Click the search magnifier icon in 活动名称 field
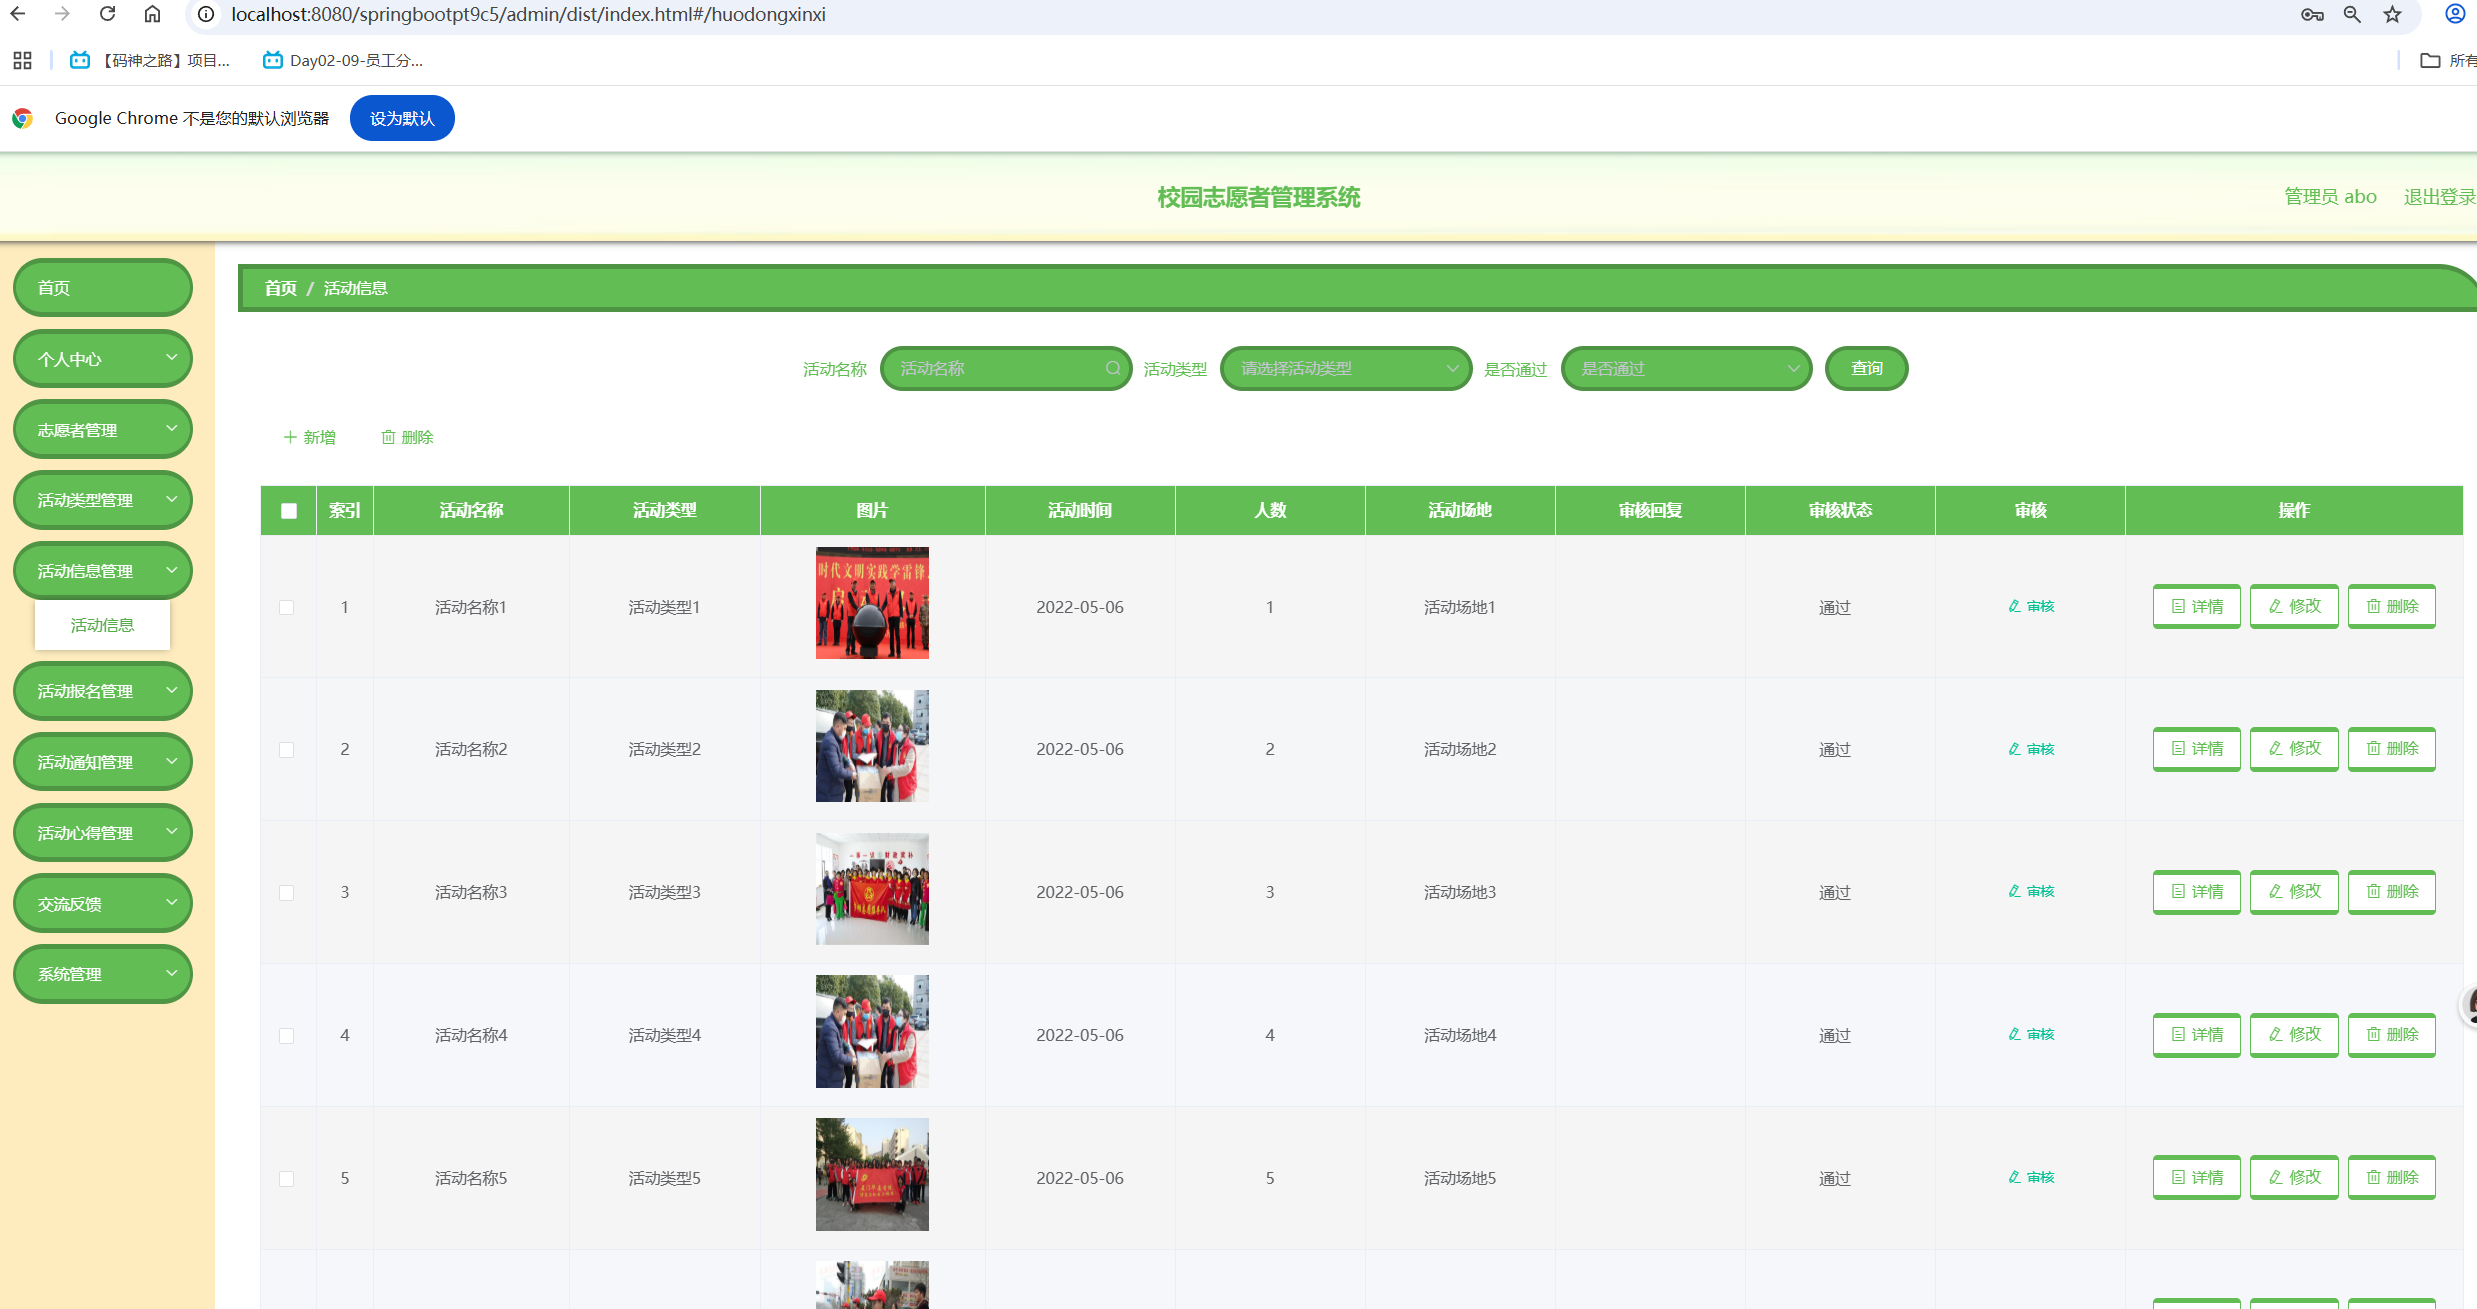Viewport: 2477px width, 1309px height. click(x=1112, y=369)
